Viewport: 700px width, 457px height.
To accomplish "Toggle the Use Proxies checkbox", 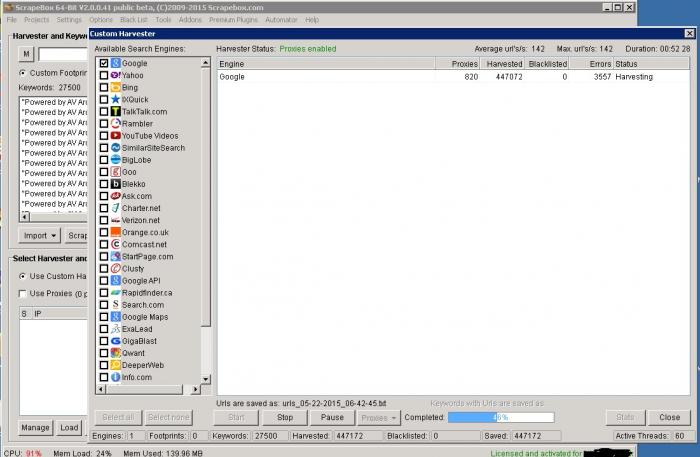I will [x=22, y=293].
